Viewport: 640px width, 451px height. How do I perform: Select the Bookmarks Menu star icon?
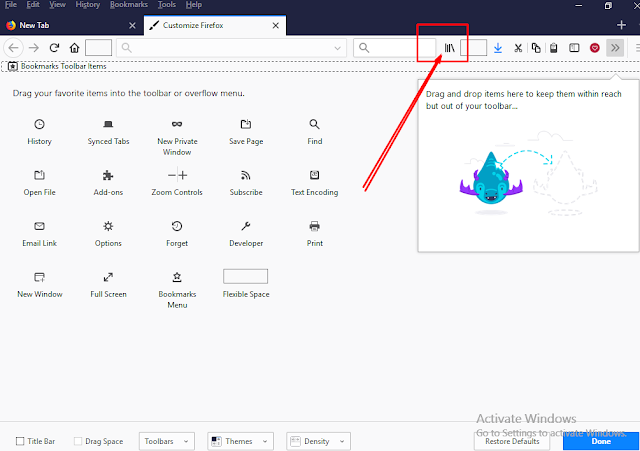tap(177, 277)
